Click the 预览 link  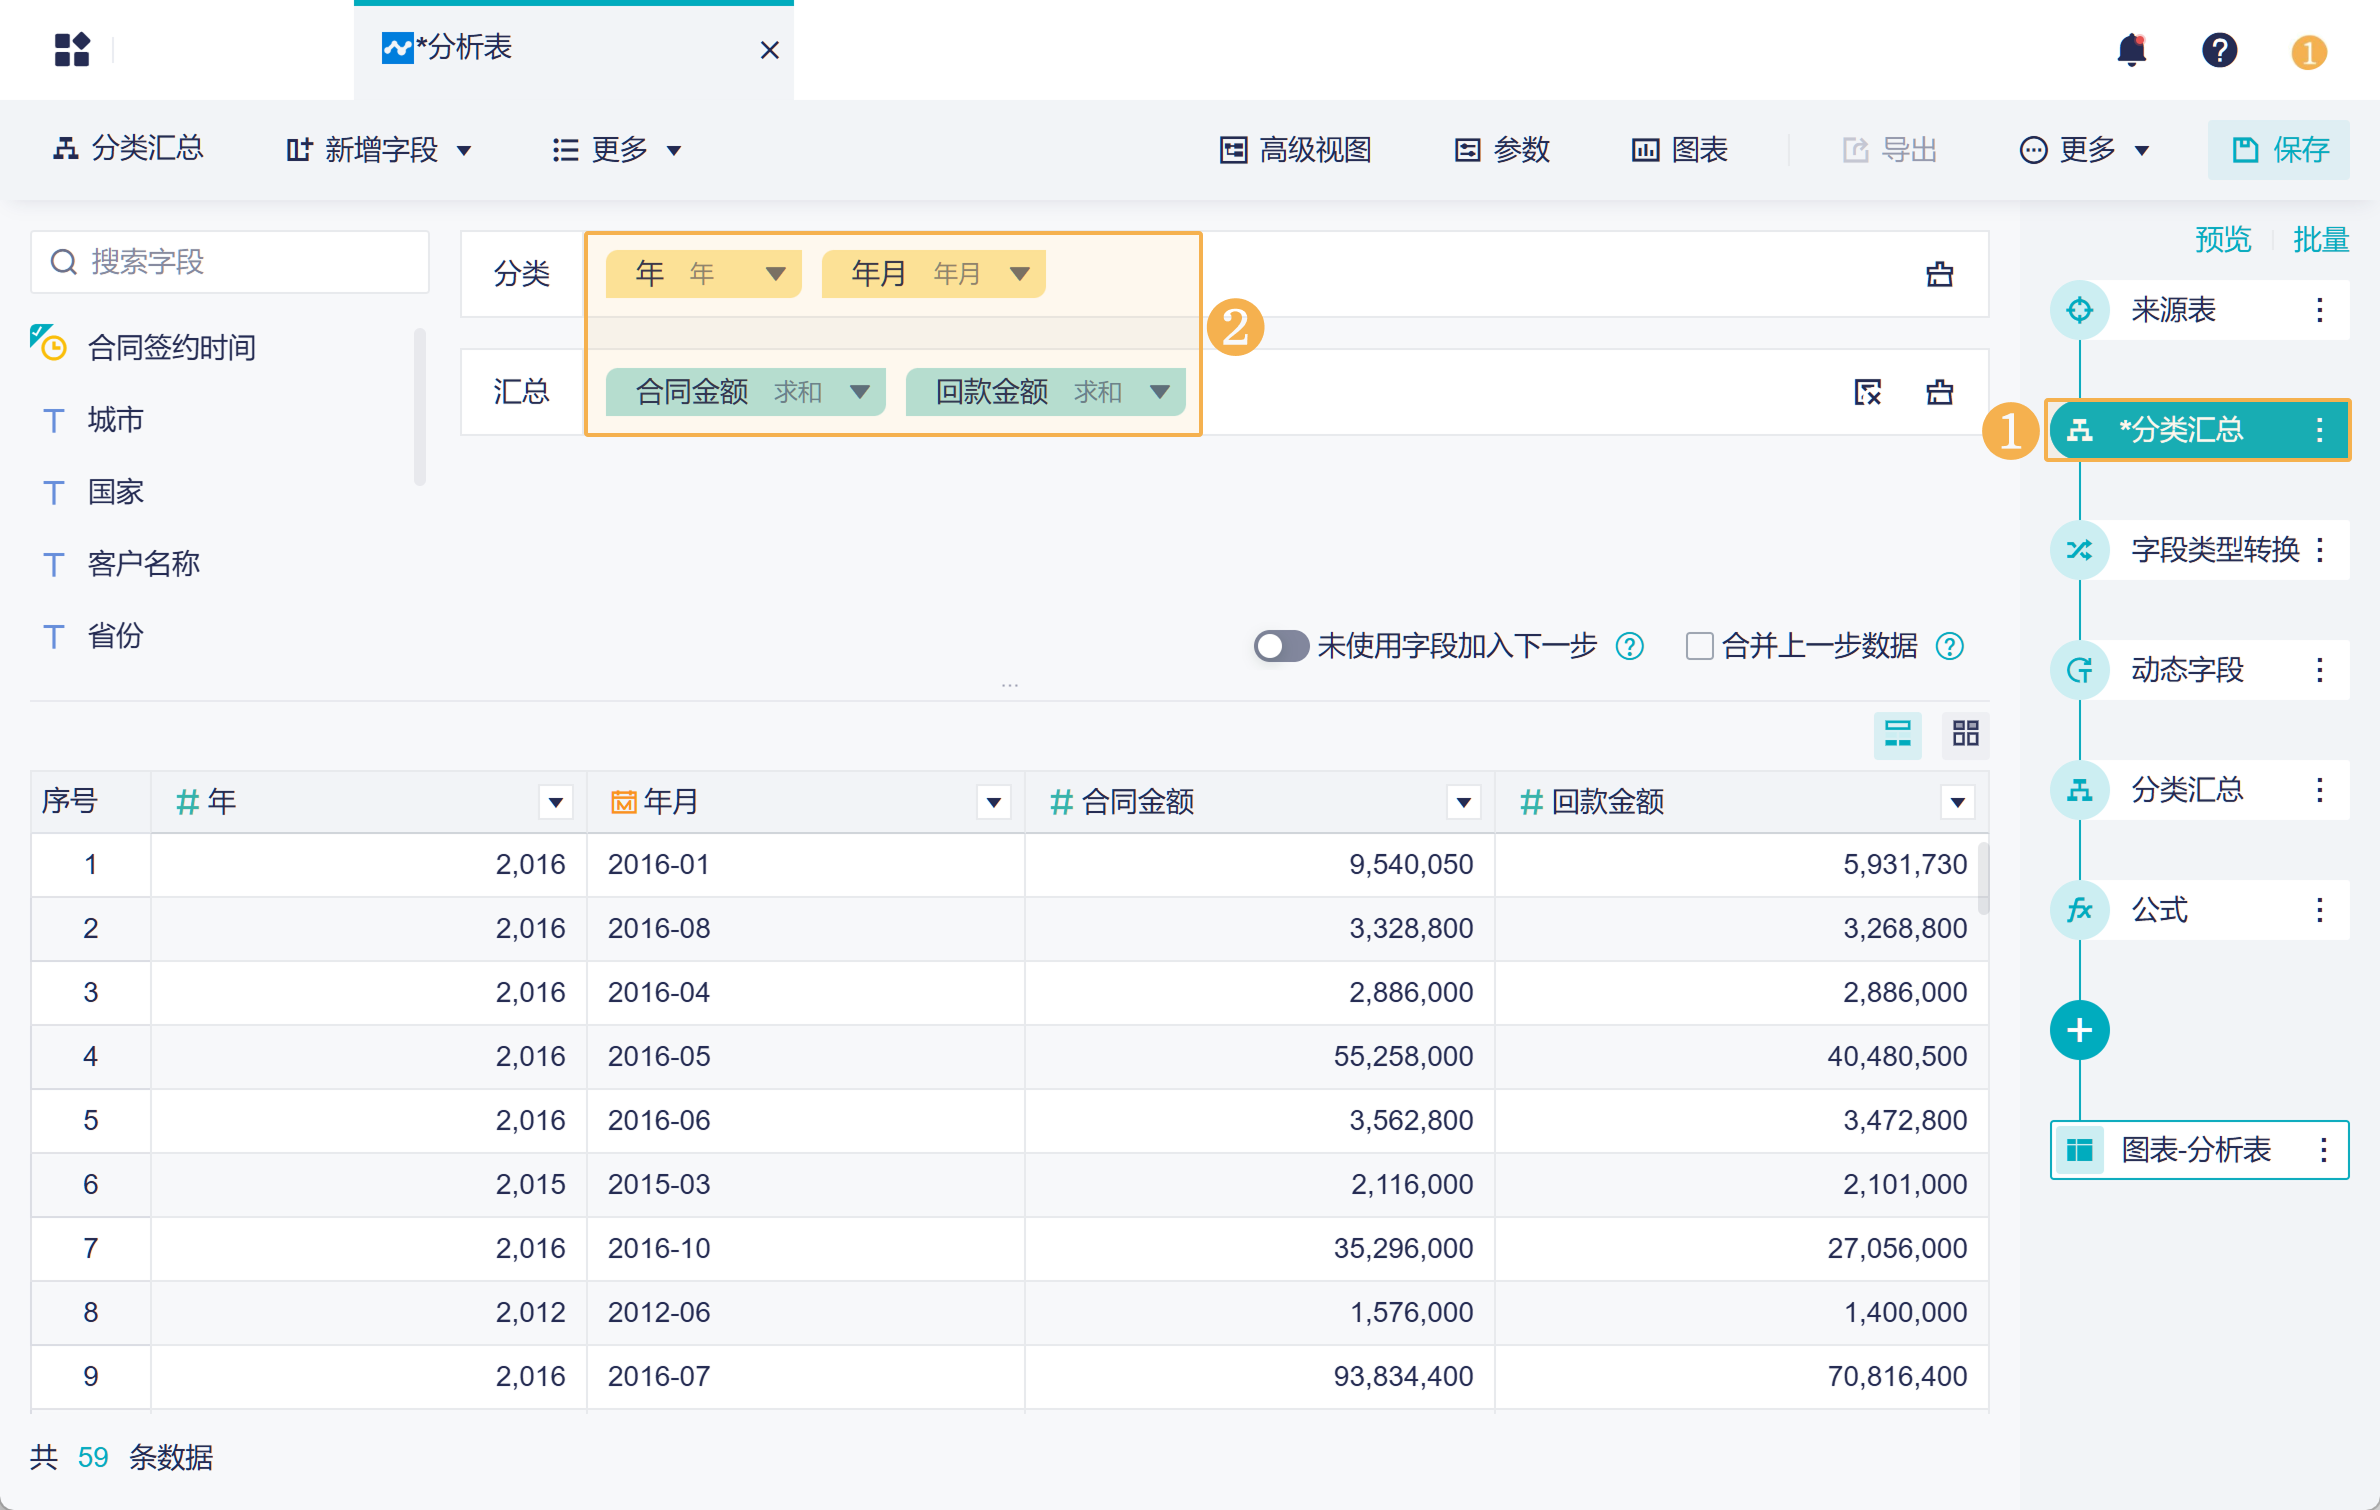2223,240
